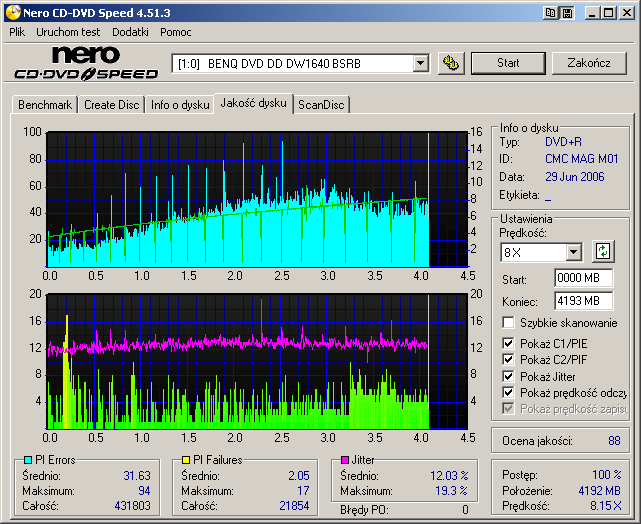Click the Prędkość value 8.15 X
The width and height of the screenshot is (641, 524).
605,506
